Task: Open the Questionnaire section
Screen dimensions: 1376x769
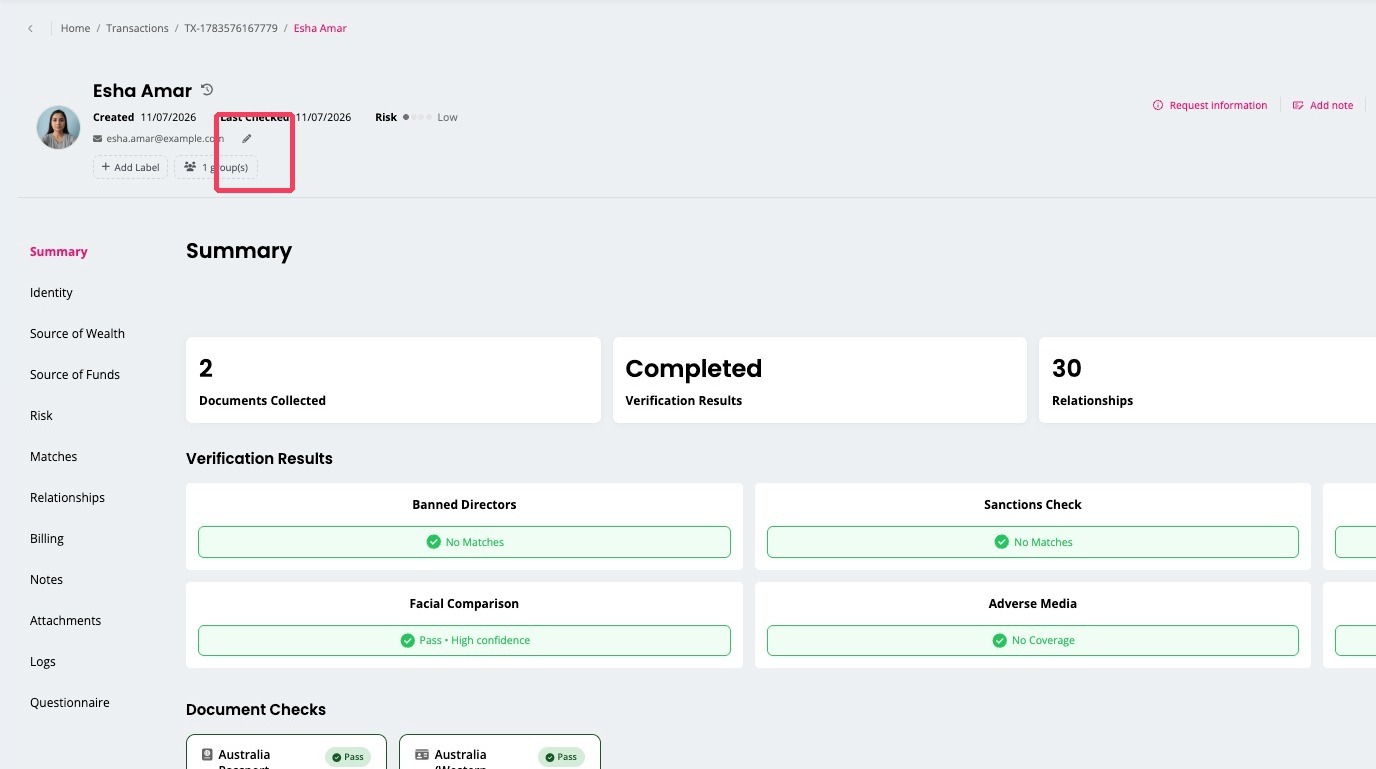Action: pos(69,703)
